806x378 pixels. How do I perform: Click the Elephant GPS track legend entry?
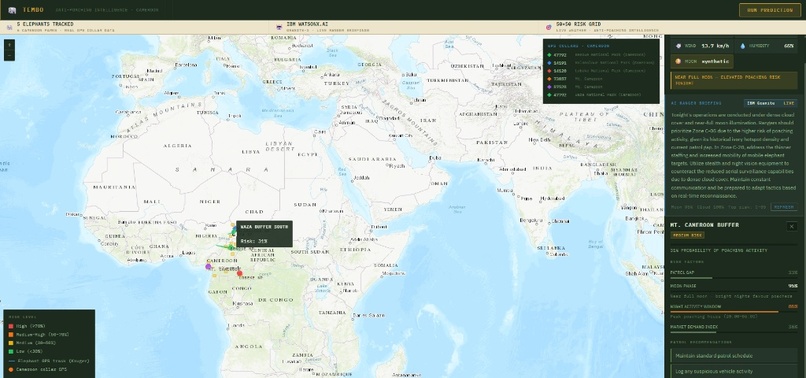[49, 361]
